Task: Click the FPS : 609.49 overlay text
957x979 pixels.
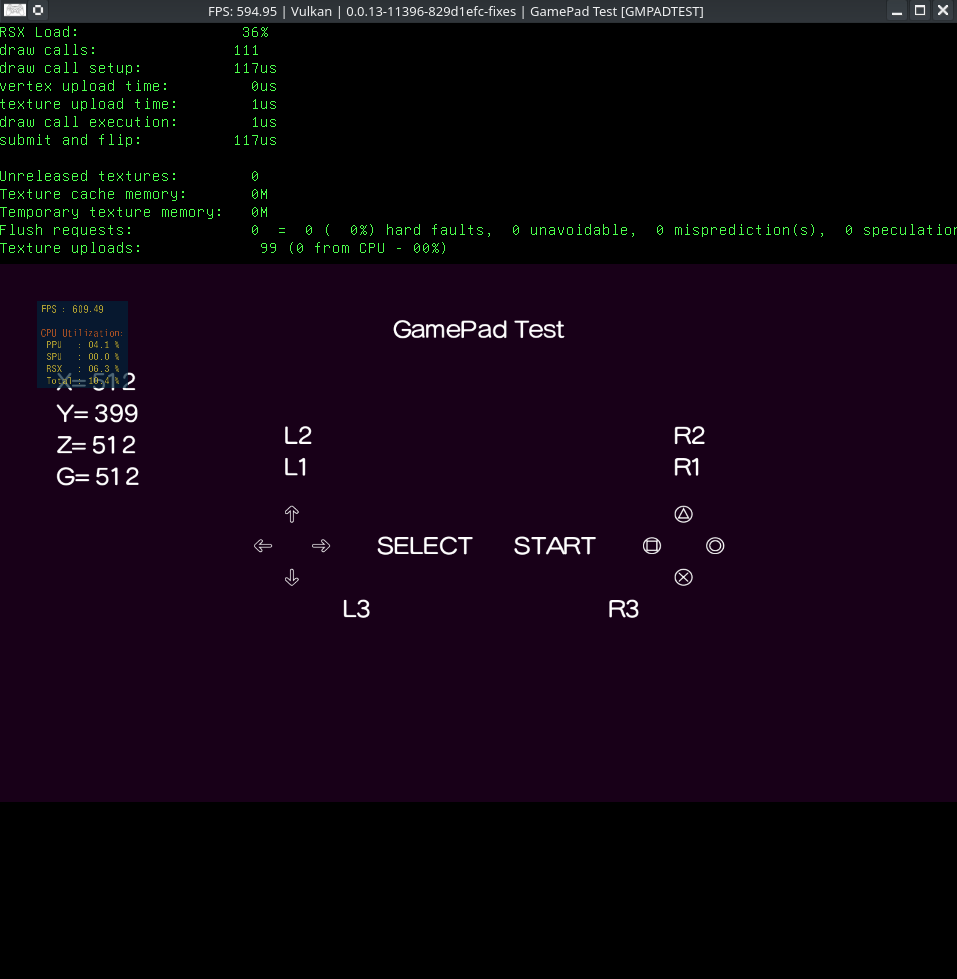Action: coord(72,309)
